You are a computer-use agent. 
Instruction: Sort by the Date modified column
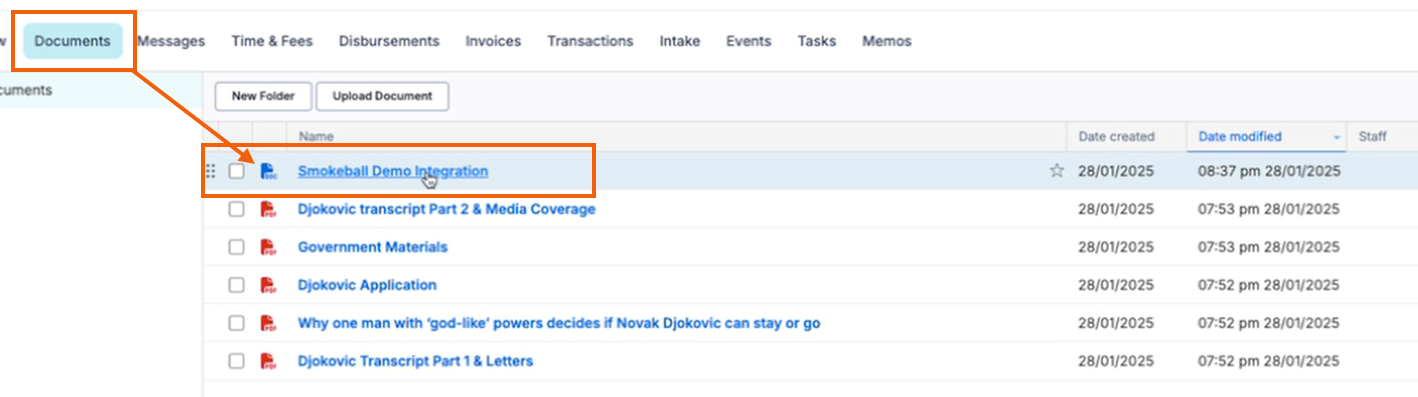pos(1240,137)
